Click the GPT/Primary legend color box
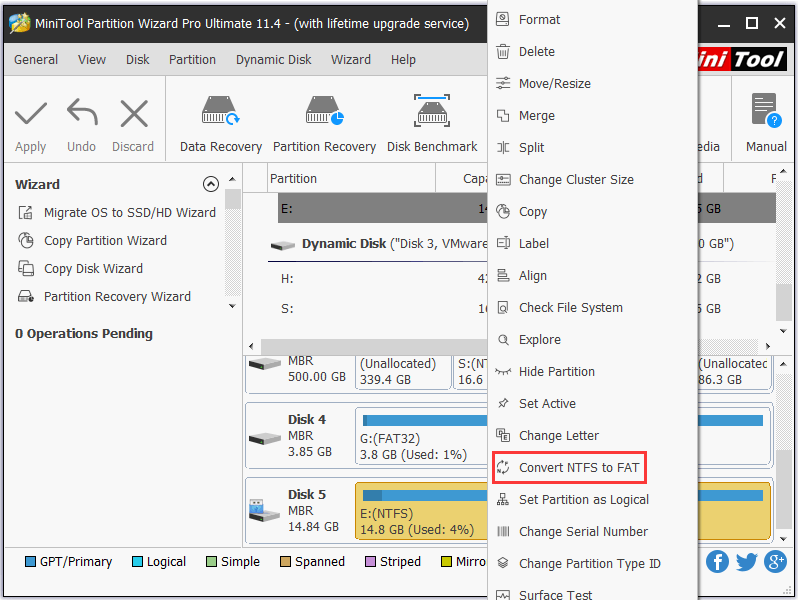798x600 pixels. click(x=31, y=561)
